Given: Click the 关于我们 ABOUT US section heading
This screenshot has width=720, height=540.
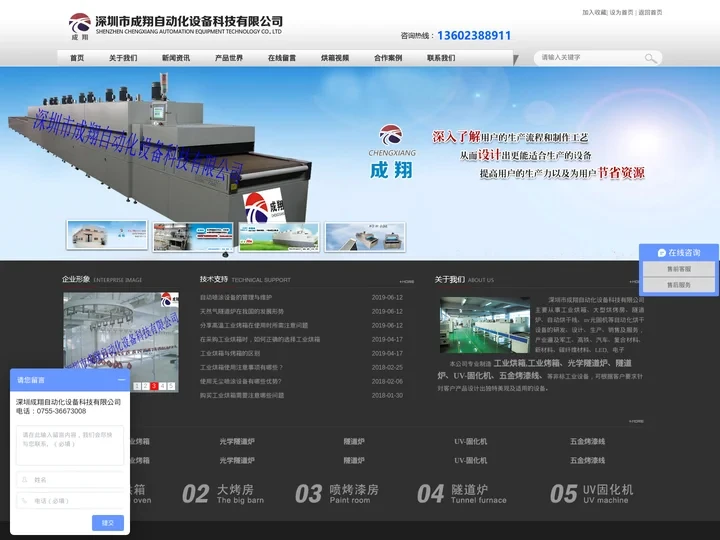Looking at the screenshot, I should point(464,280).
